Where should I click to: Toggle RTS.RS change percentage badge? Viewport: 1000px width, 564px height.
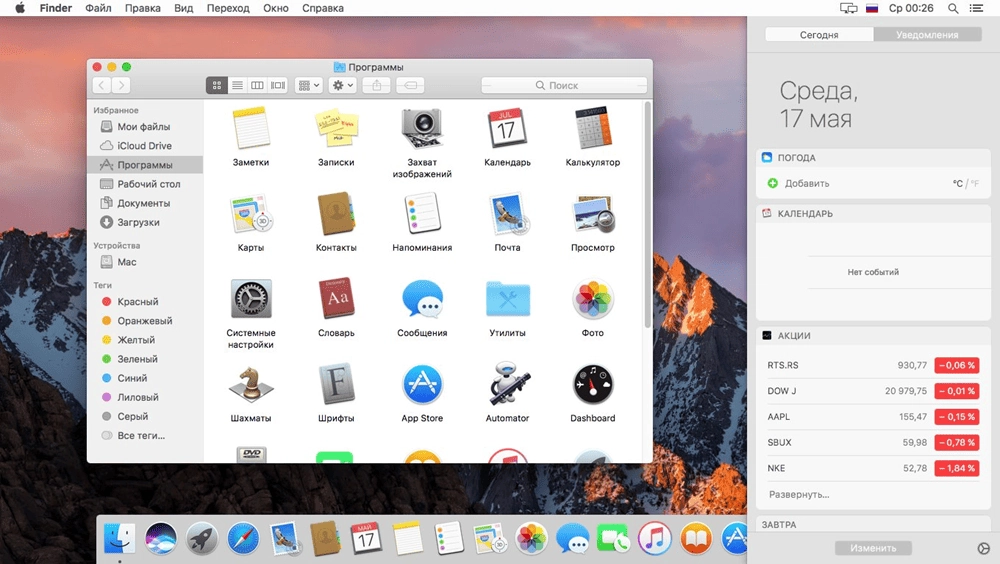[x=957, y=366]
